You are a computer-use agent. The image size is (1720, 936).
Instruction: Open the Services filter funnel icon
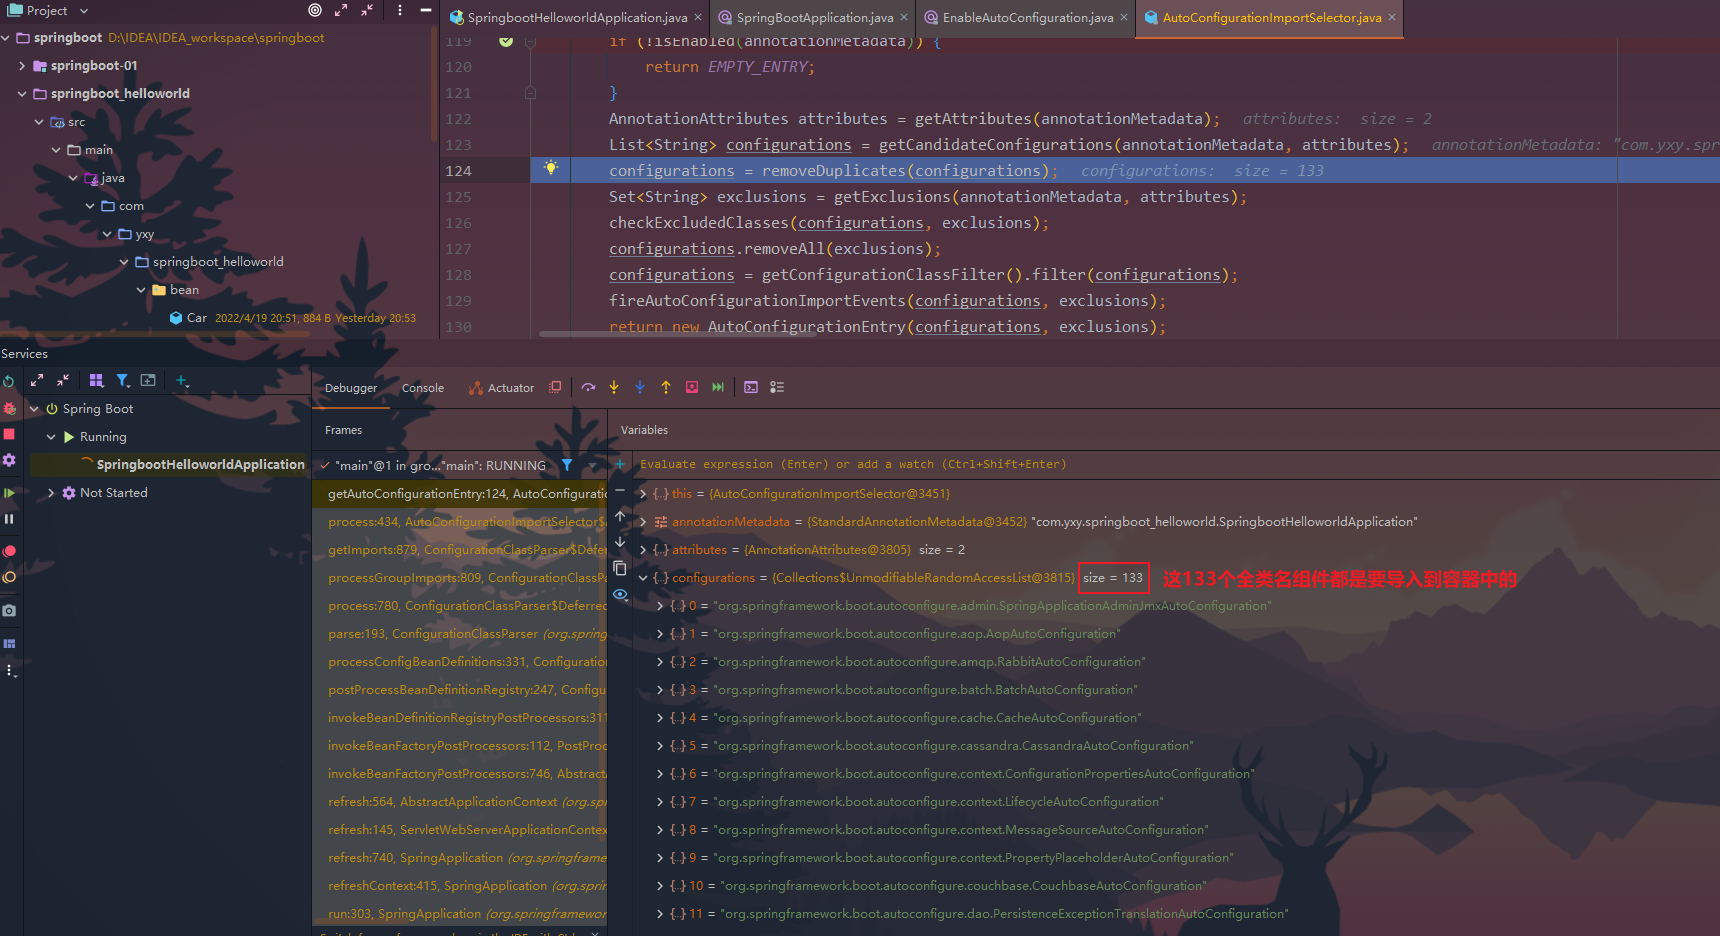tap(123, 380)
